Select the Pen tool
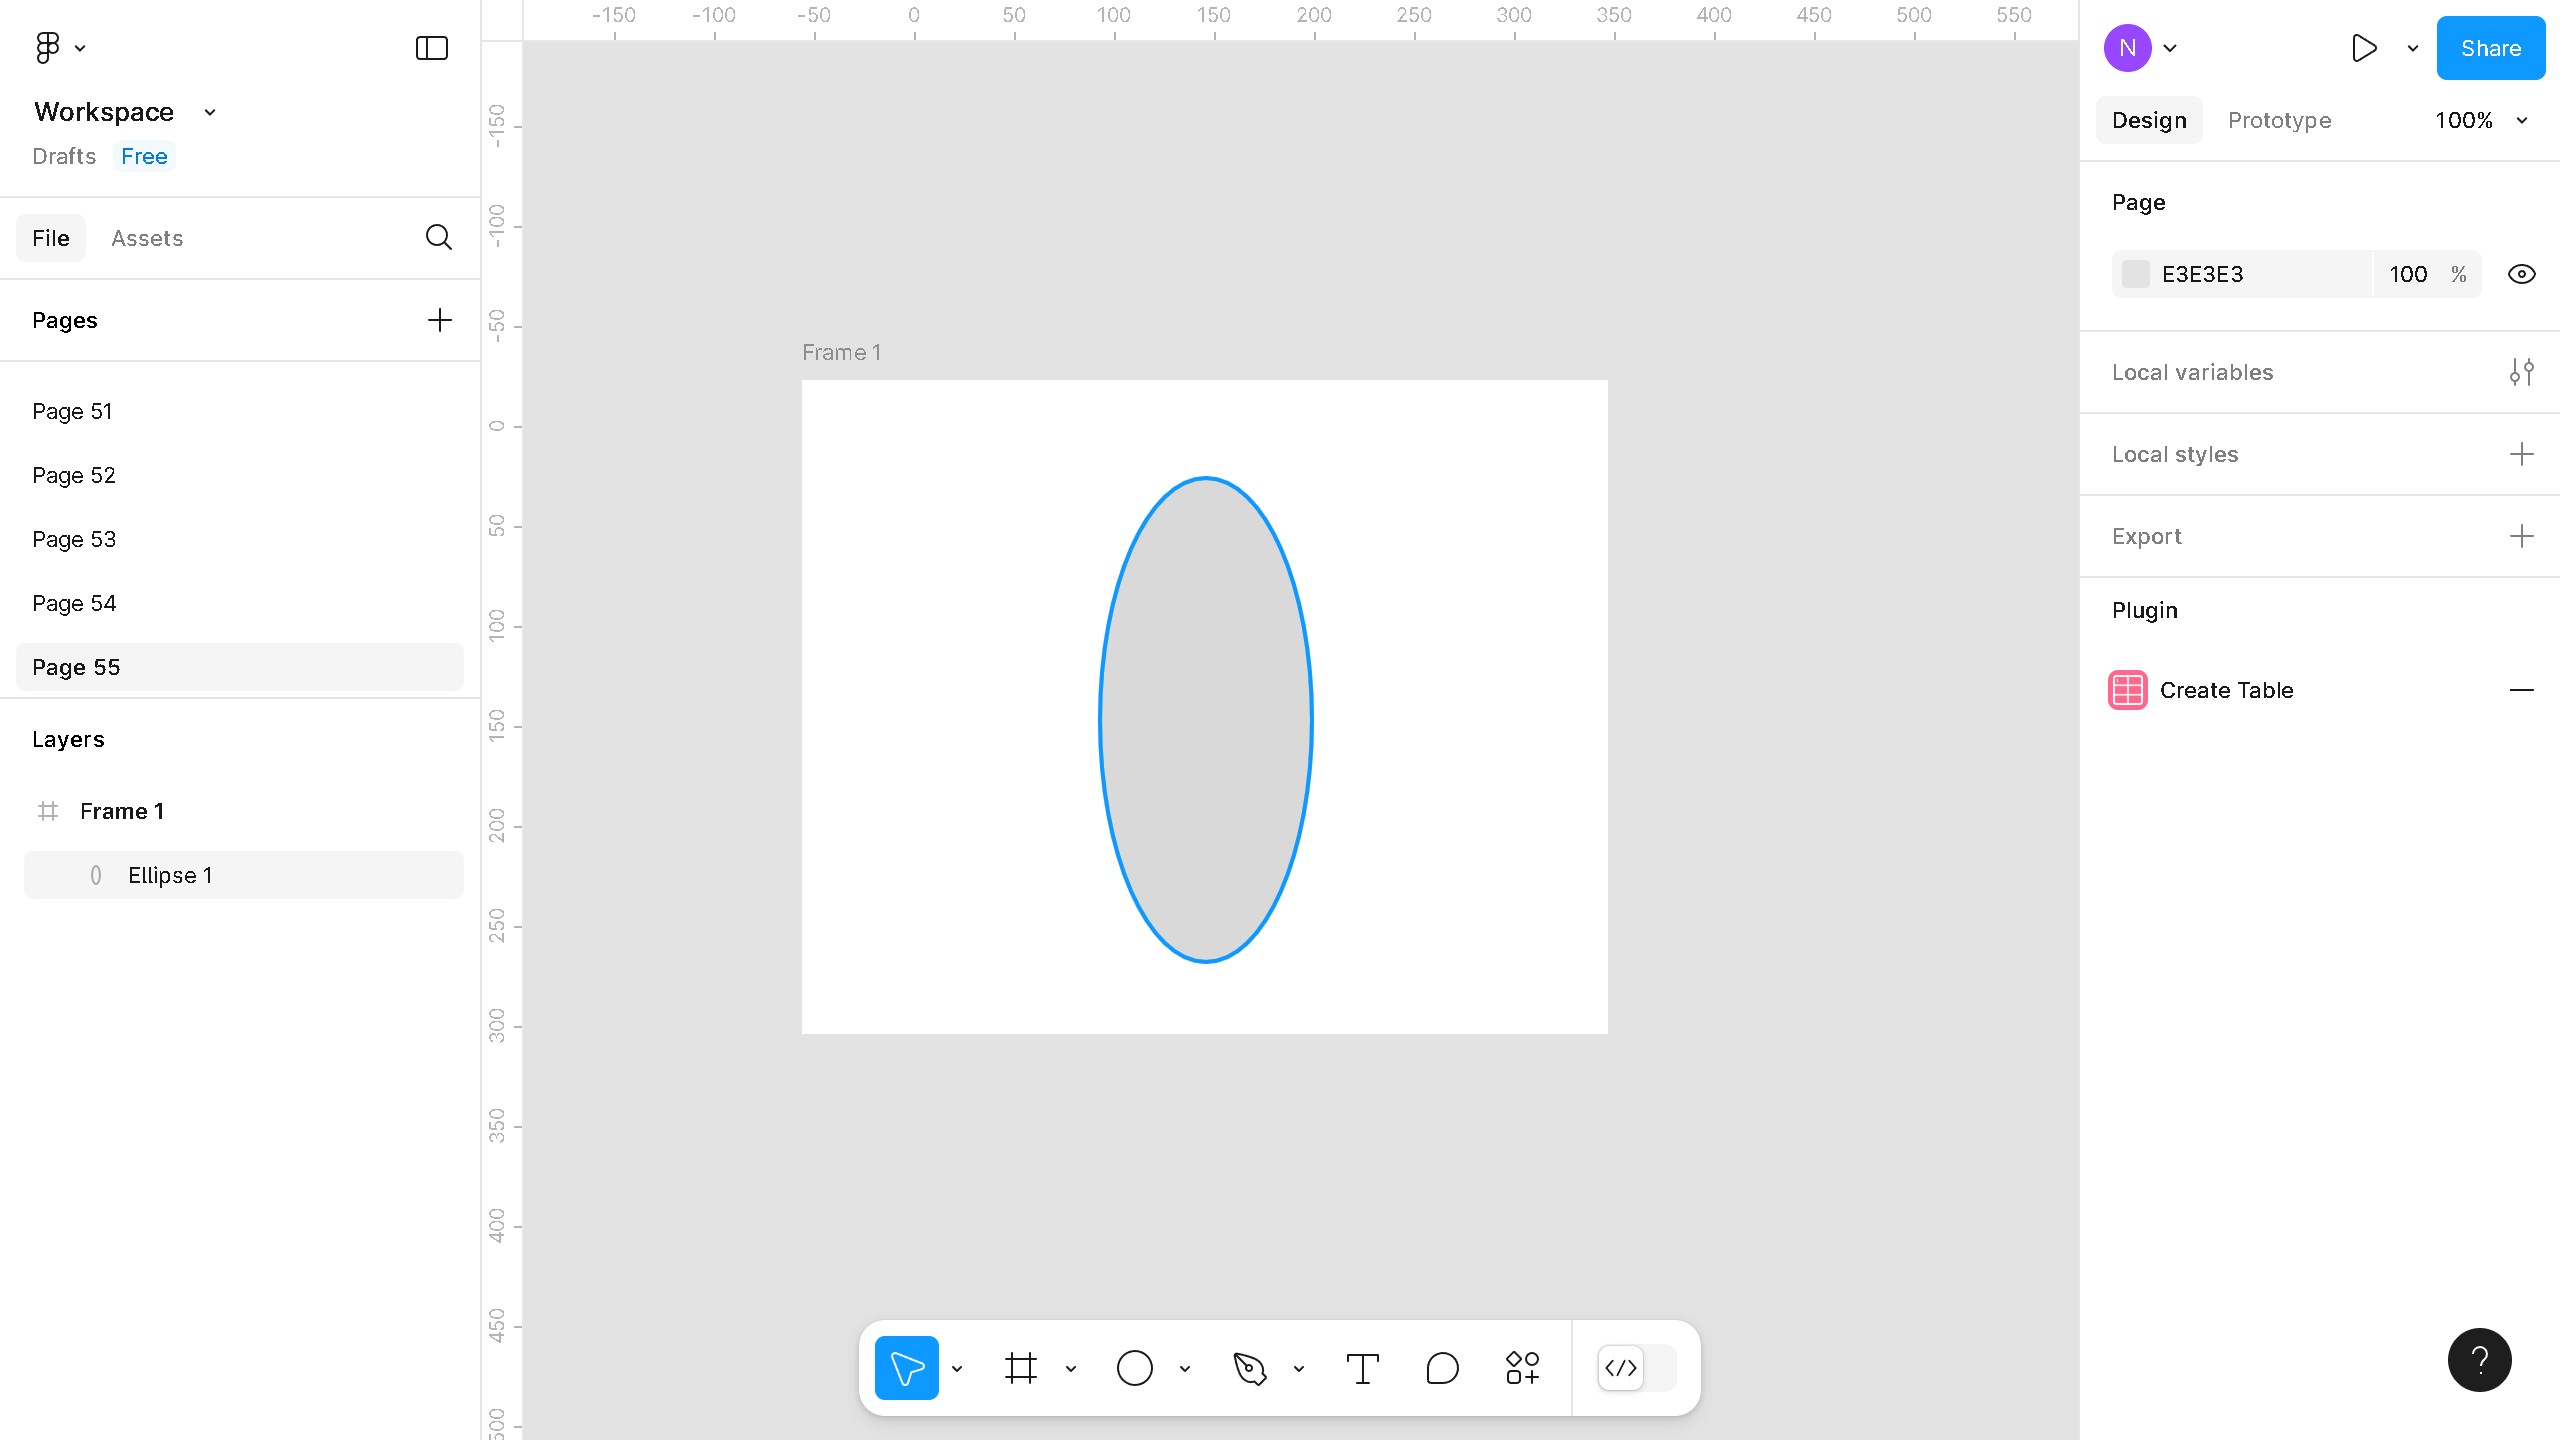The height and width of the screenshot is (1440, 2560). point(1251,1367)
